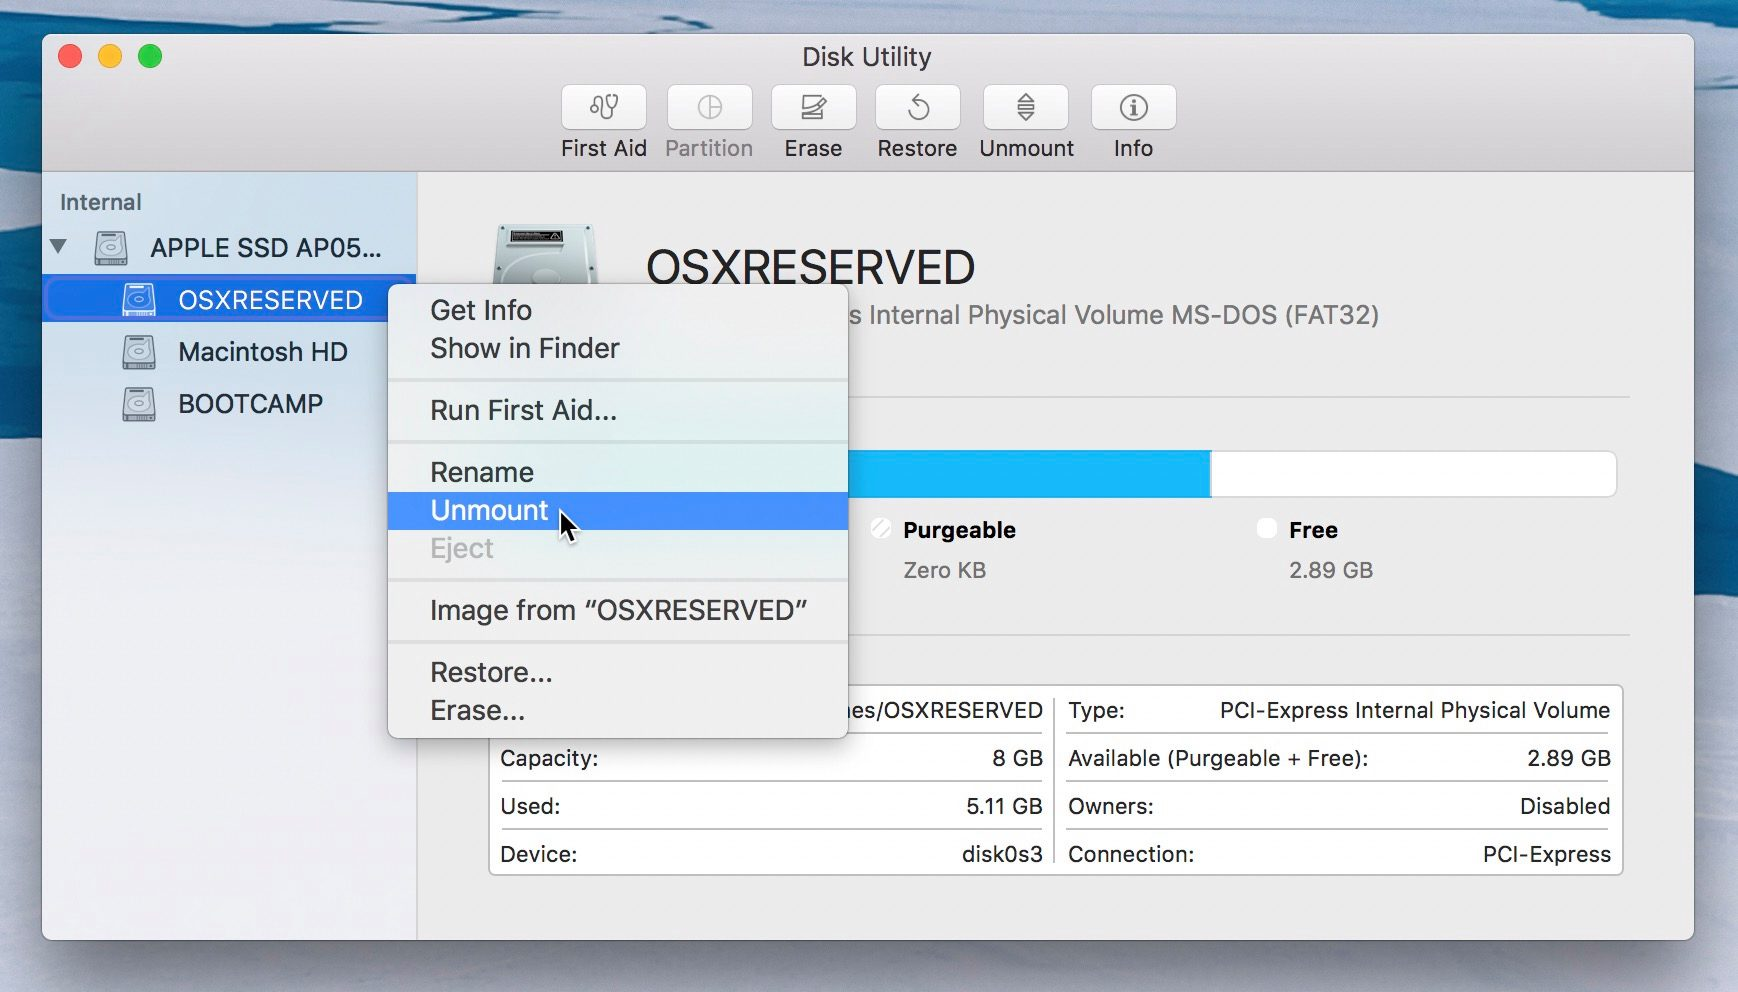Click the MS-DOS (FAT32) description line
The width and height of the screenshot is (1738, 992).
point(1114,315)
